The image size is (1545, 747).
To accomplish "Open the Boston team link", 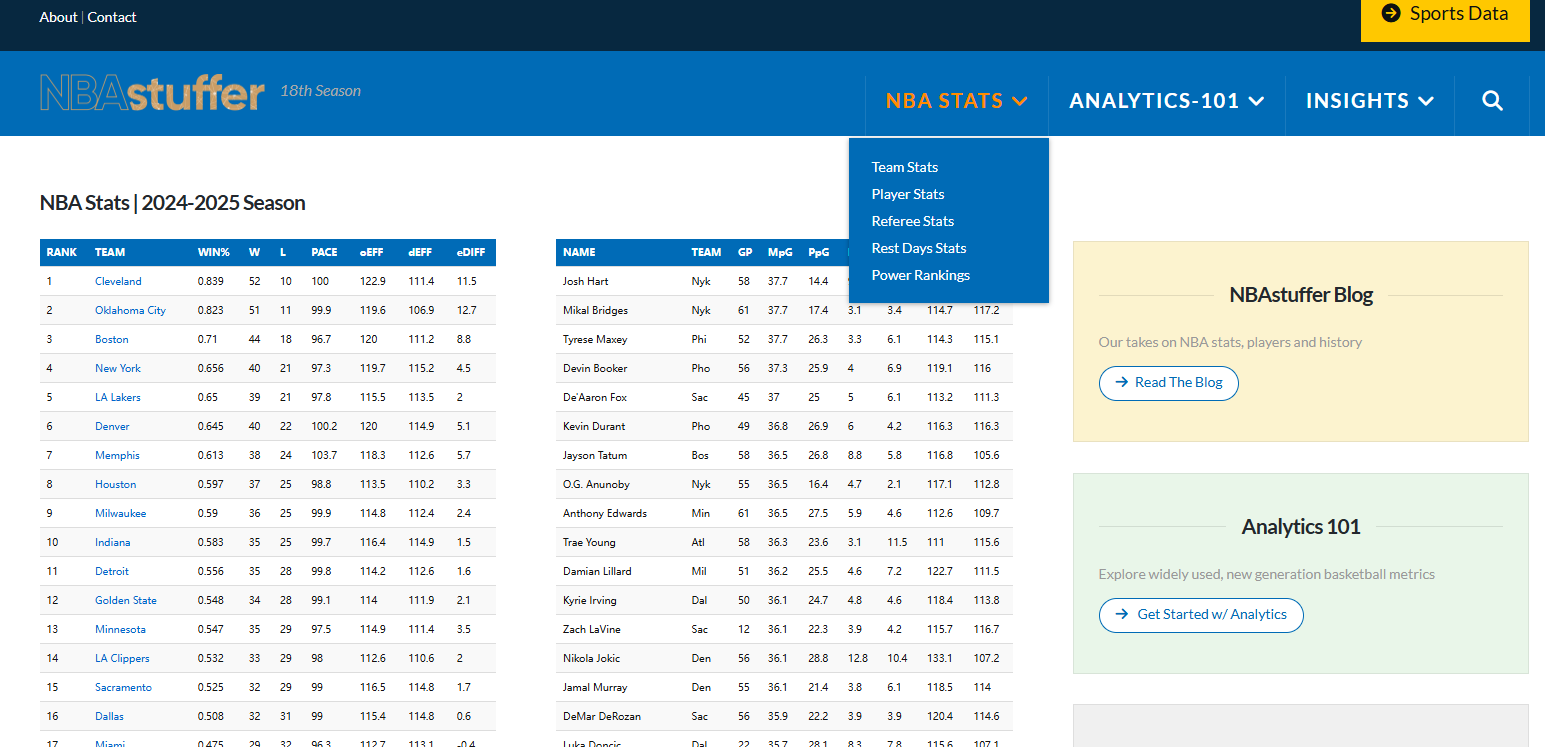I will 112,340.
